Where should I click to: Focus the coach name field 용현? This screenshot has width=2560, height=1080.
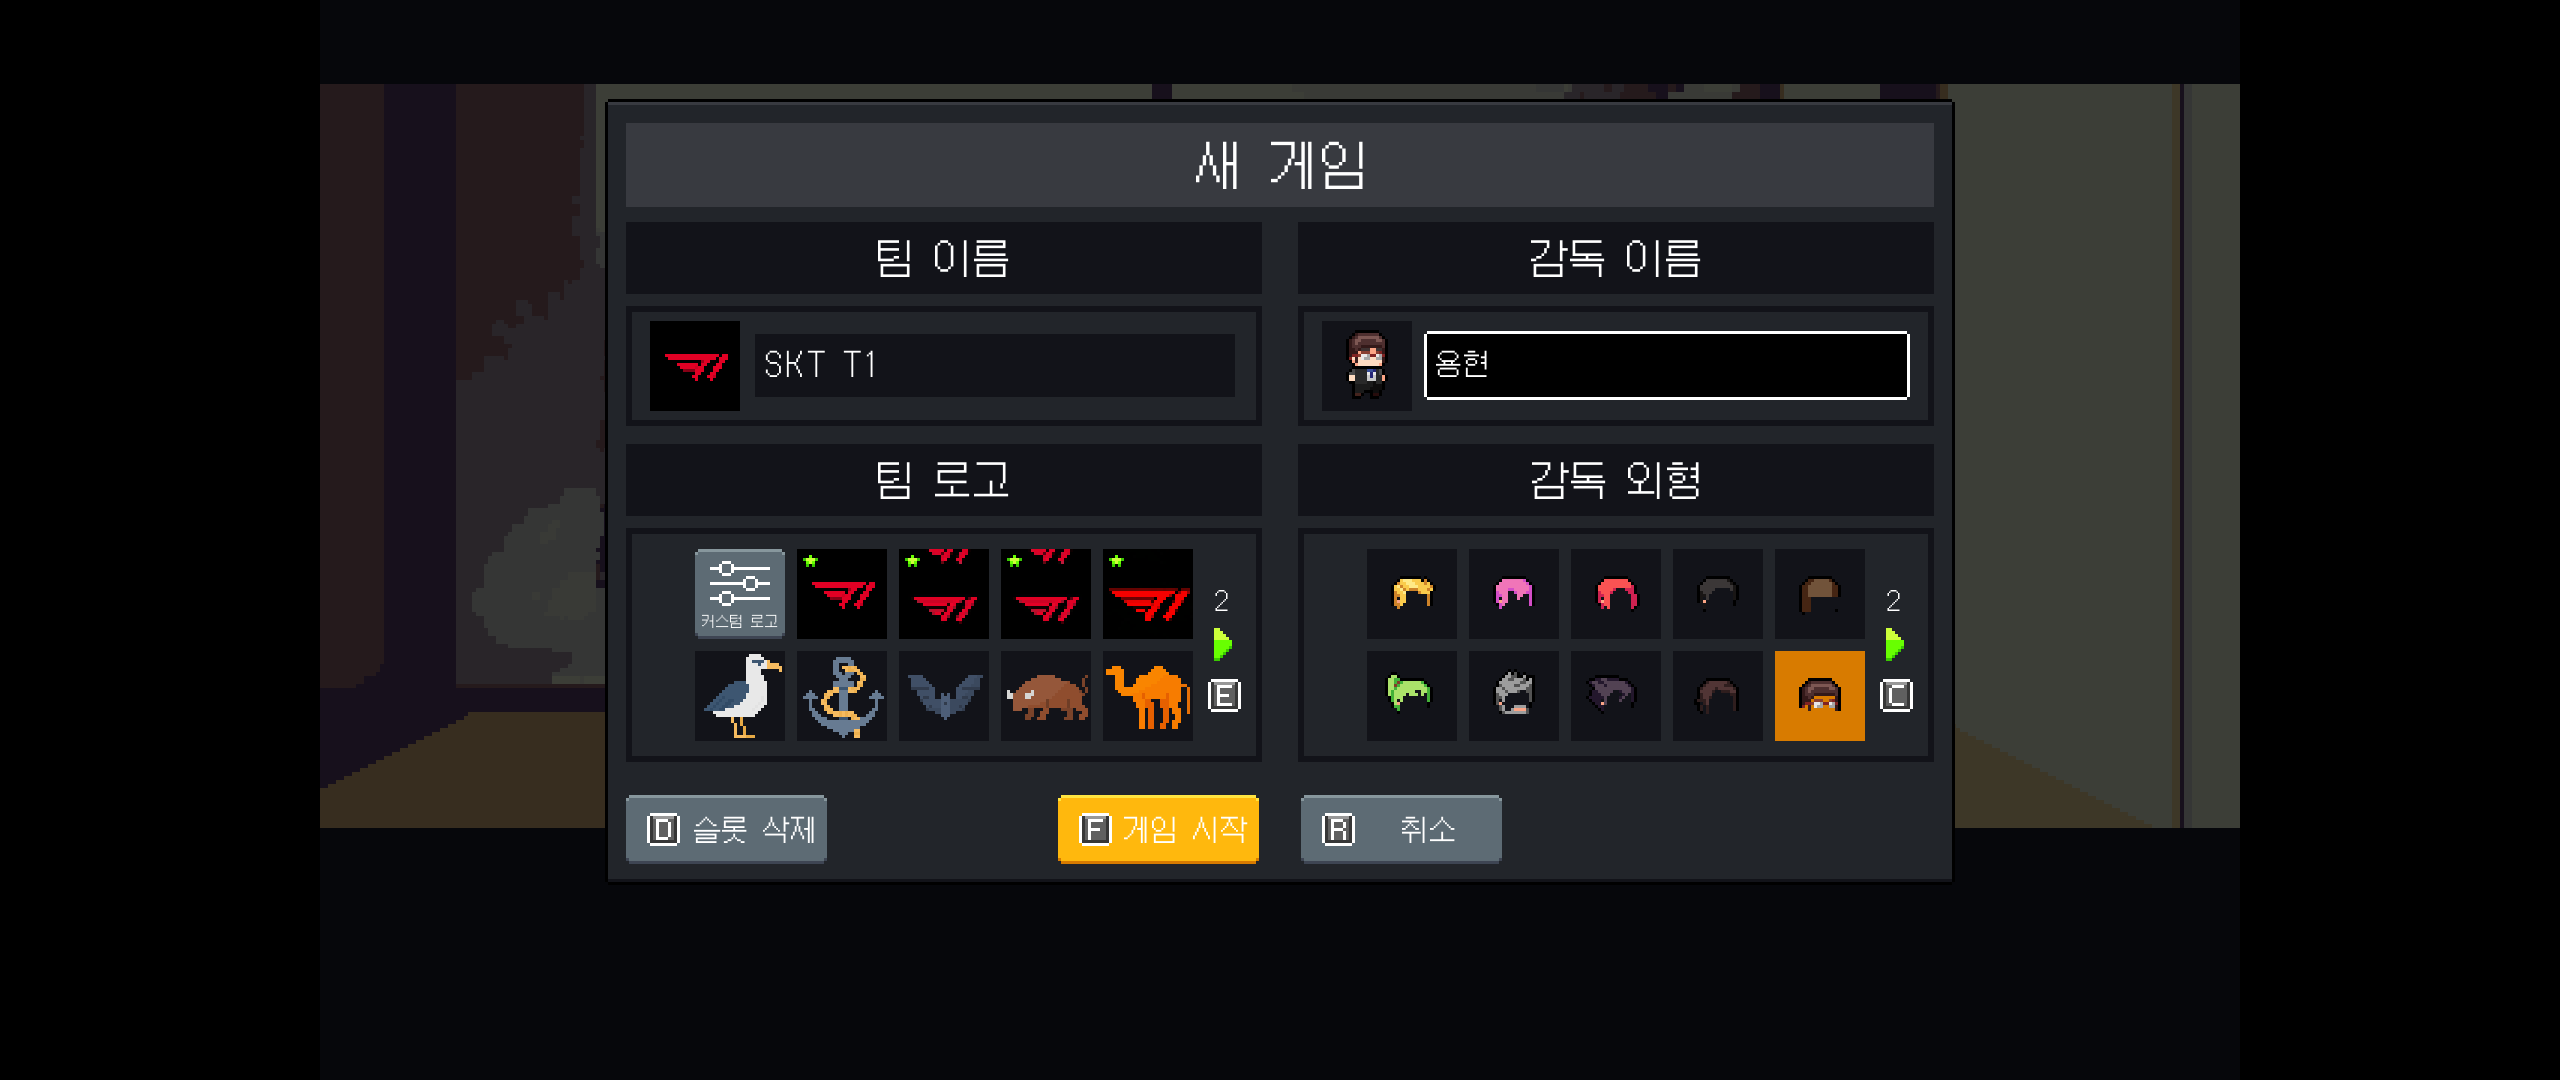(1666, 365)
